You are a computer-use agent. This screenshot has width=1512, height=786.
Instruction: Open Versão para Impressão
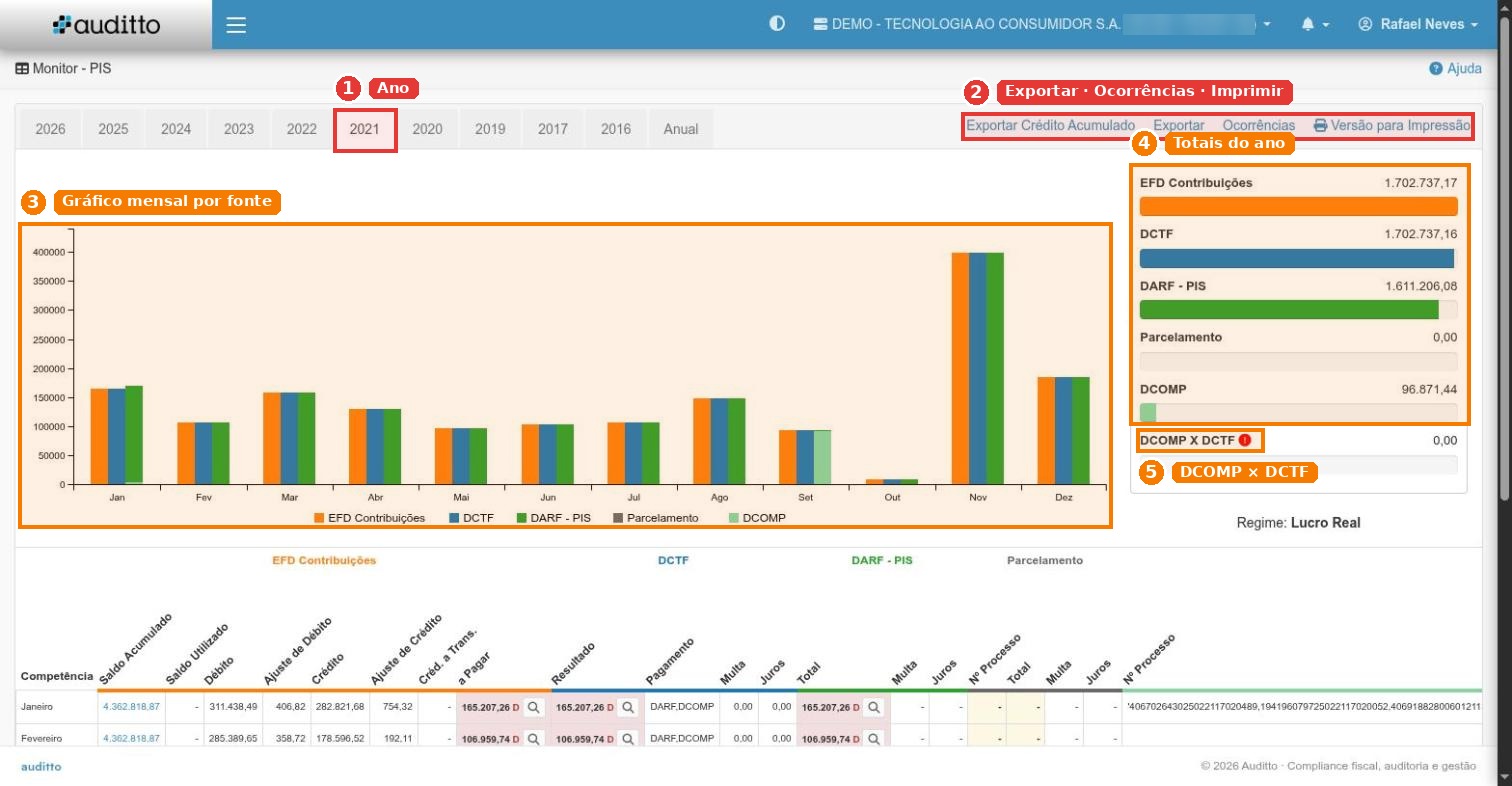[x=1392, y=126]
